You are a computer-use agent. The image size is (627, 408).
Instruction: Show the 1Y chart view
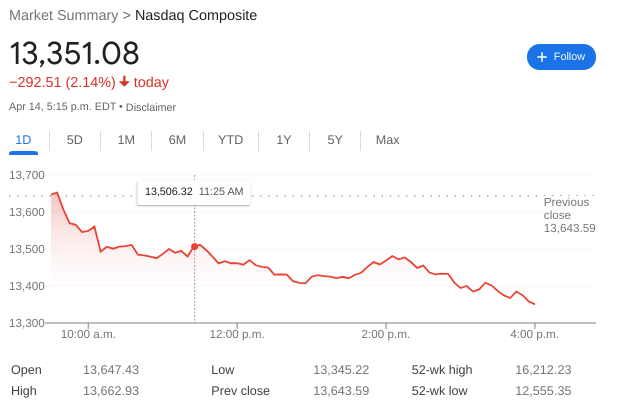tap(284, 140)
